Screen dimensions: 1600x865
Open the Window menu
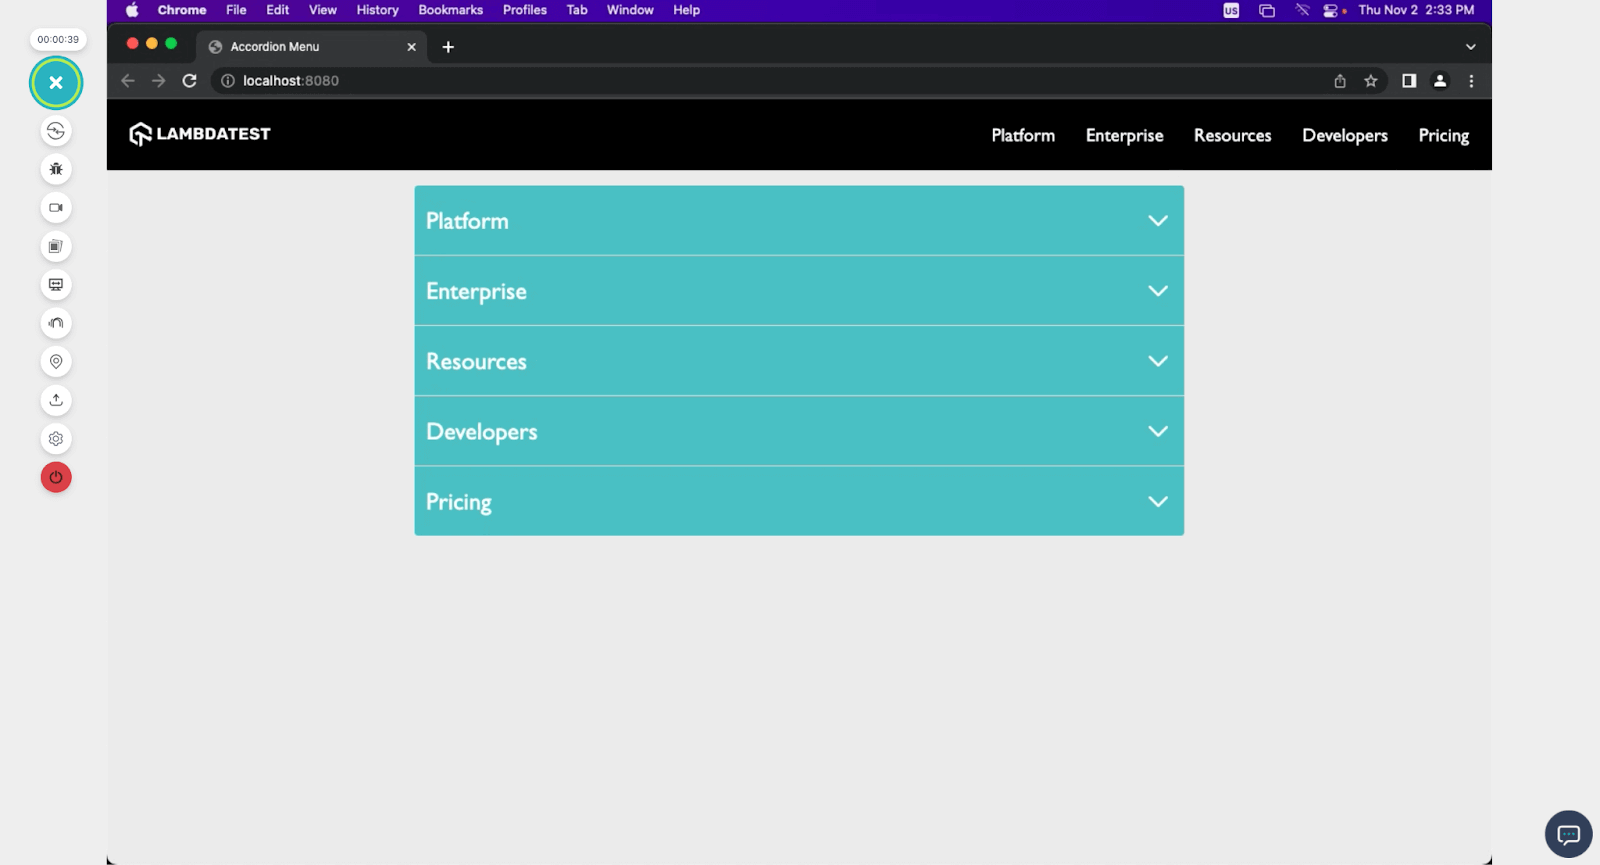tap(630, 10)
